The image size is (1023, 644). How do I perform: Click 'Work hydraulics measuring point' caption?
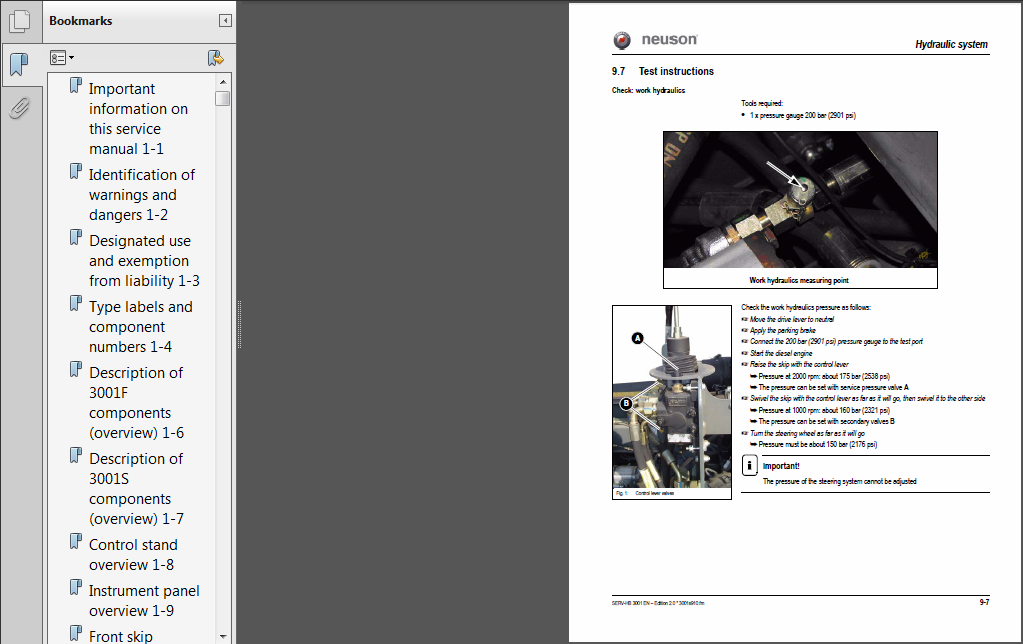tap(799, 281)
